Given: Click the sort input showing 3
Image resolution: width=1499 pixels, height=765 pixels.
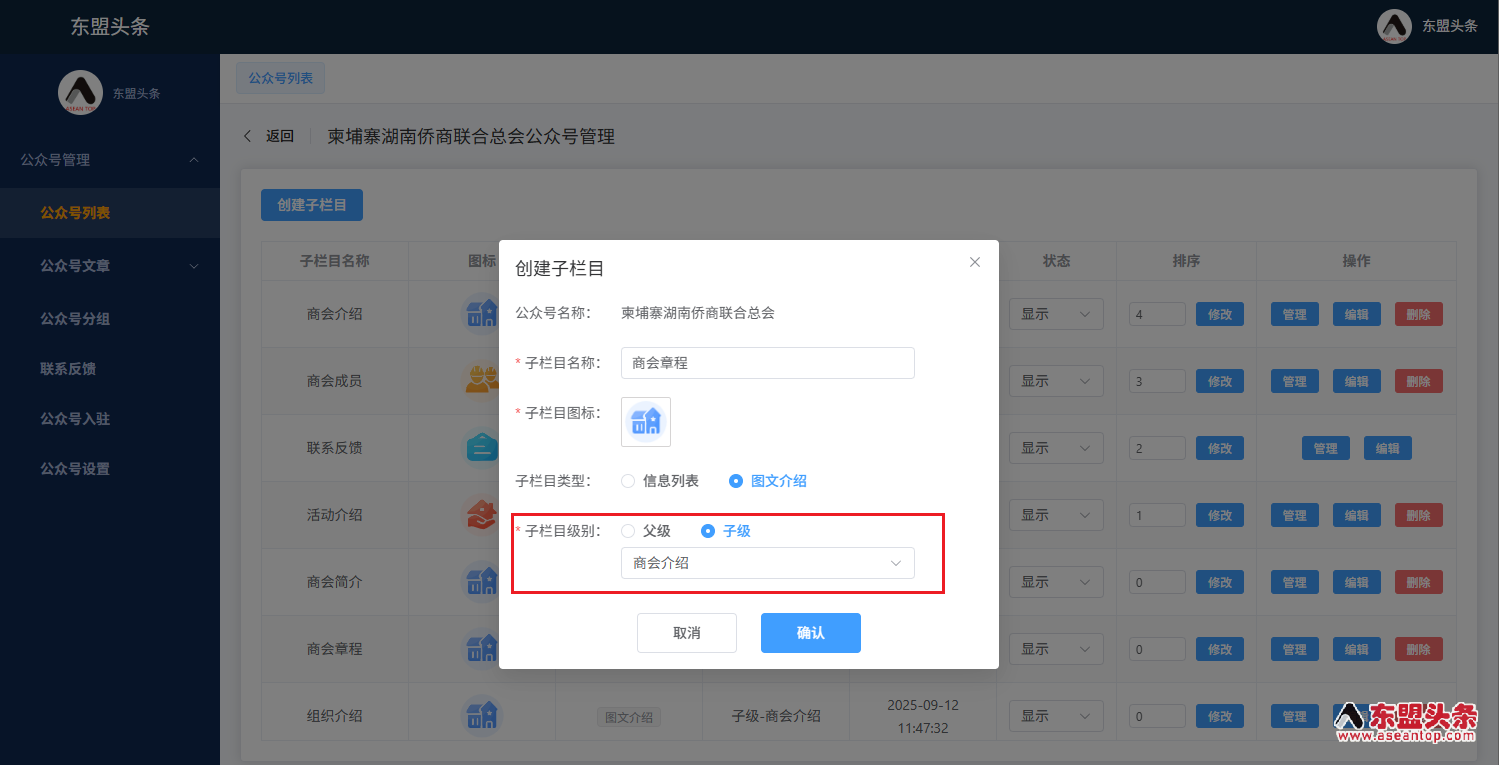Looking at the screenshot, I should (1157, 381).
